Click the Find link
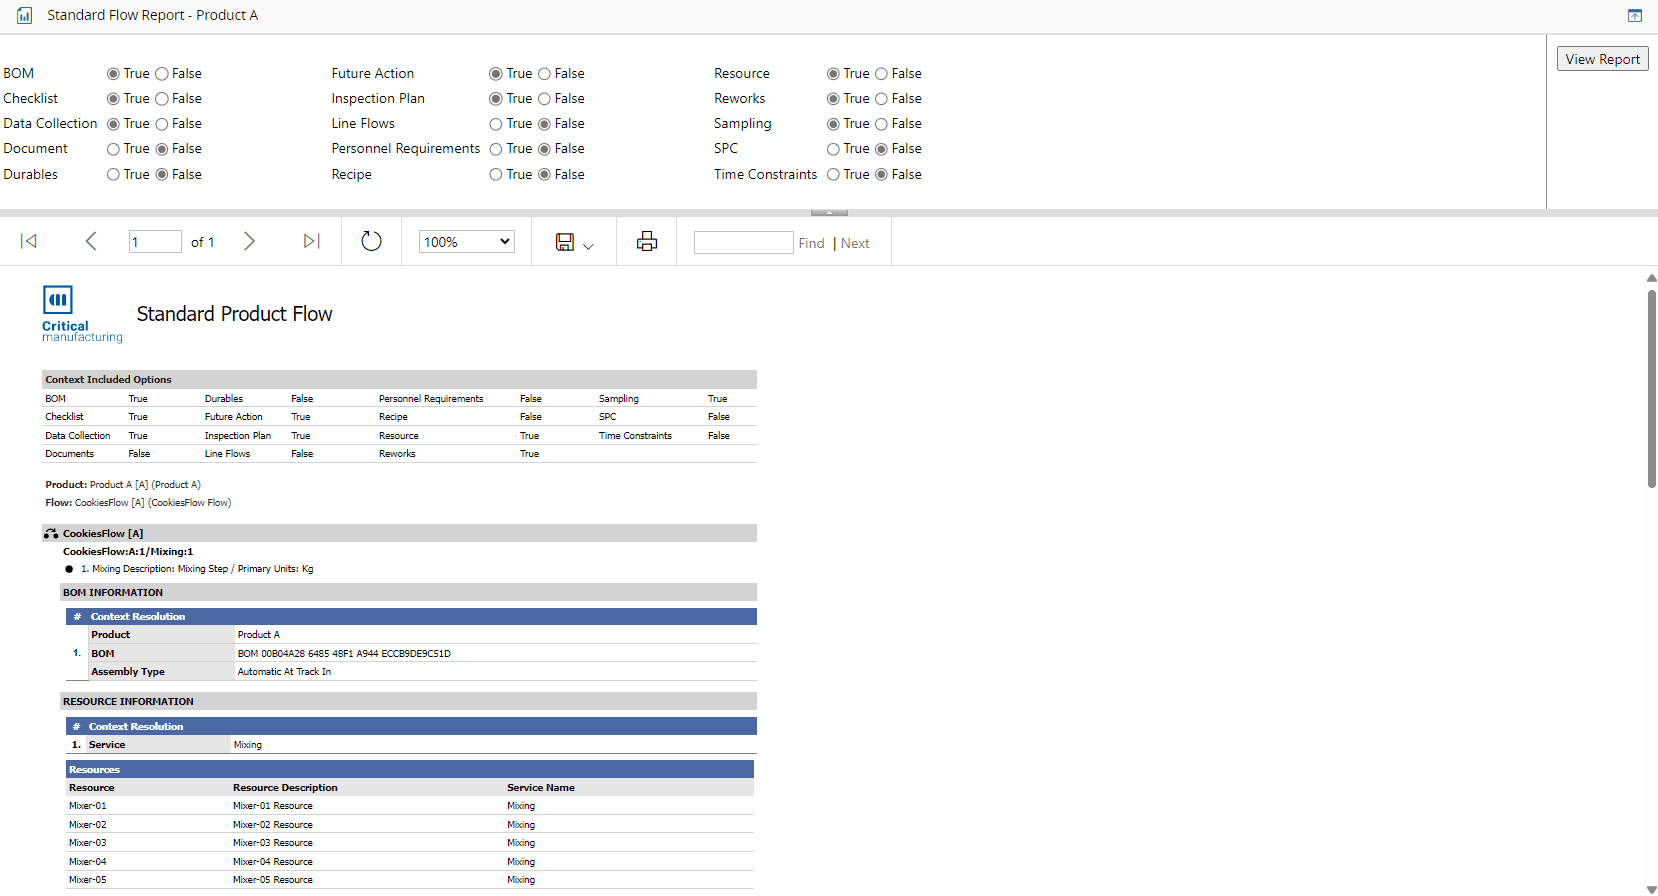Image resolution: width=1658 pixels, height=896 pixels. 811,243
